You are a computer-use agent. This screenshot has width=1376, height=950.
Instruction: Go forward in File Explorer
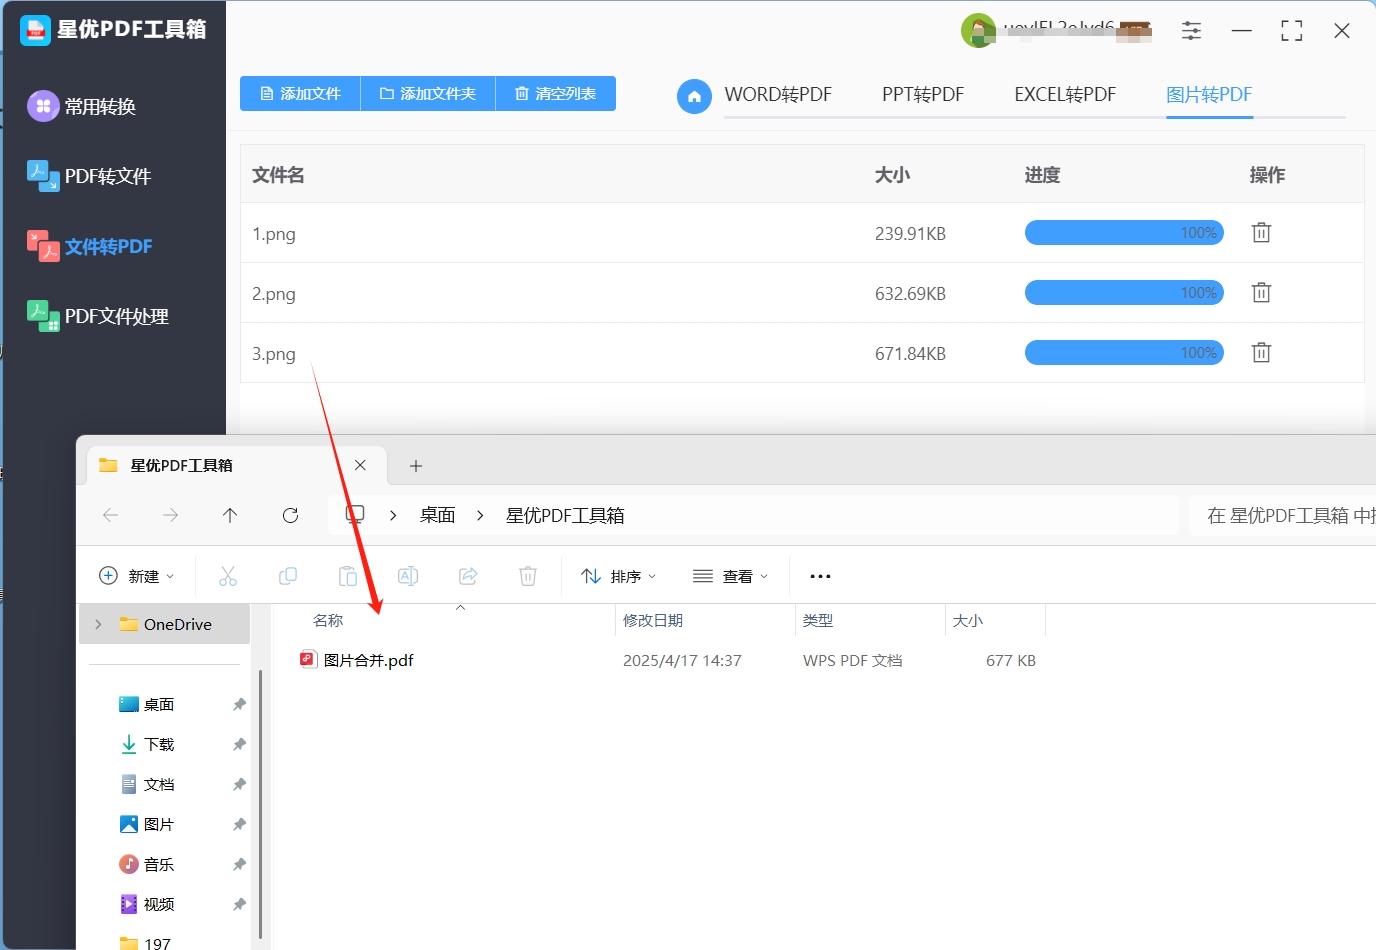170,515
